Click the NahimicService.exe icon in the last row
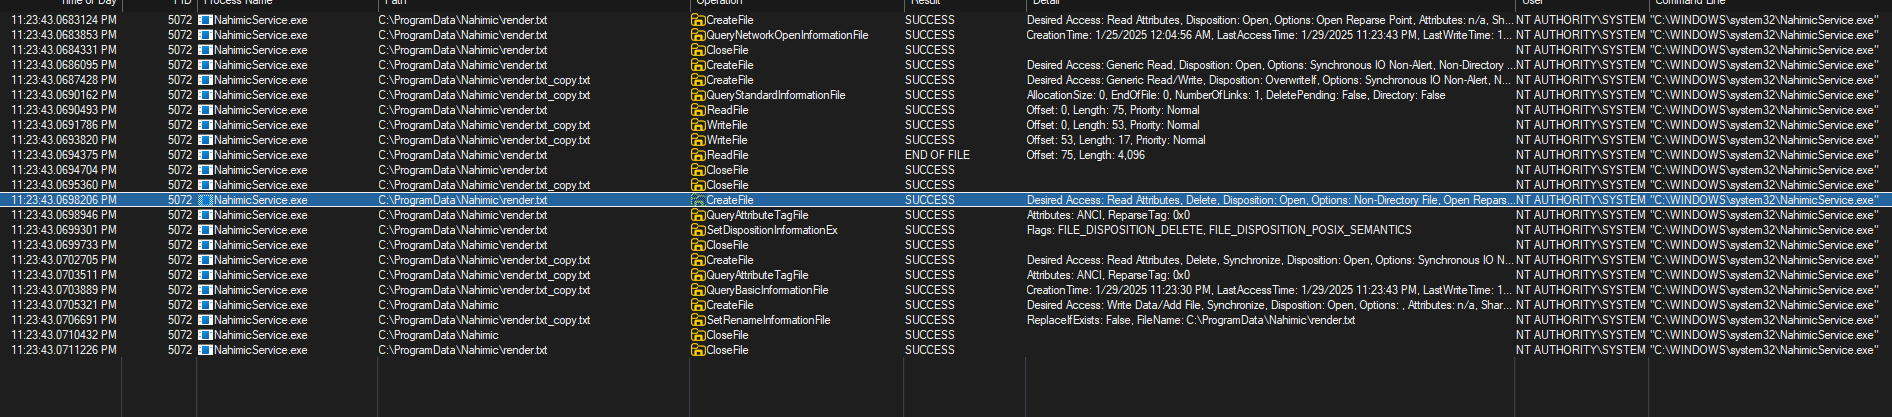 (206, 350)
